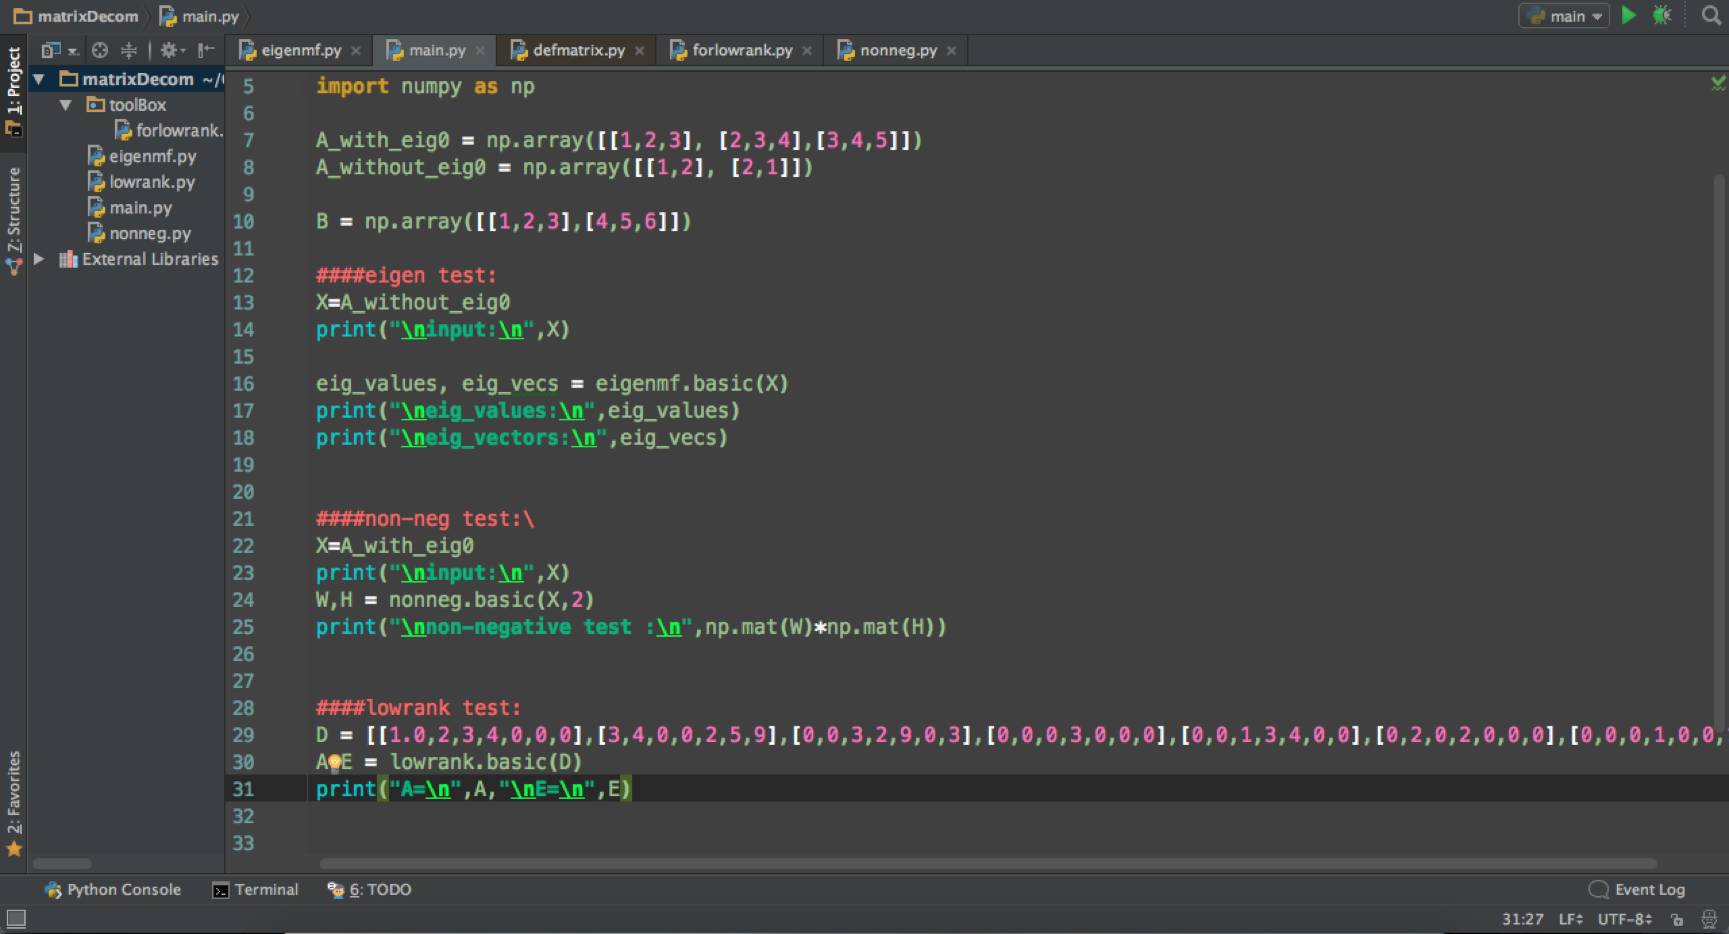1729x934 pixels.
Task: Click line number 31 in the gutter
Action: pyautogui.click(x=243, y=789)
